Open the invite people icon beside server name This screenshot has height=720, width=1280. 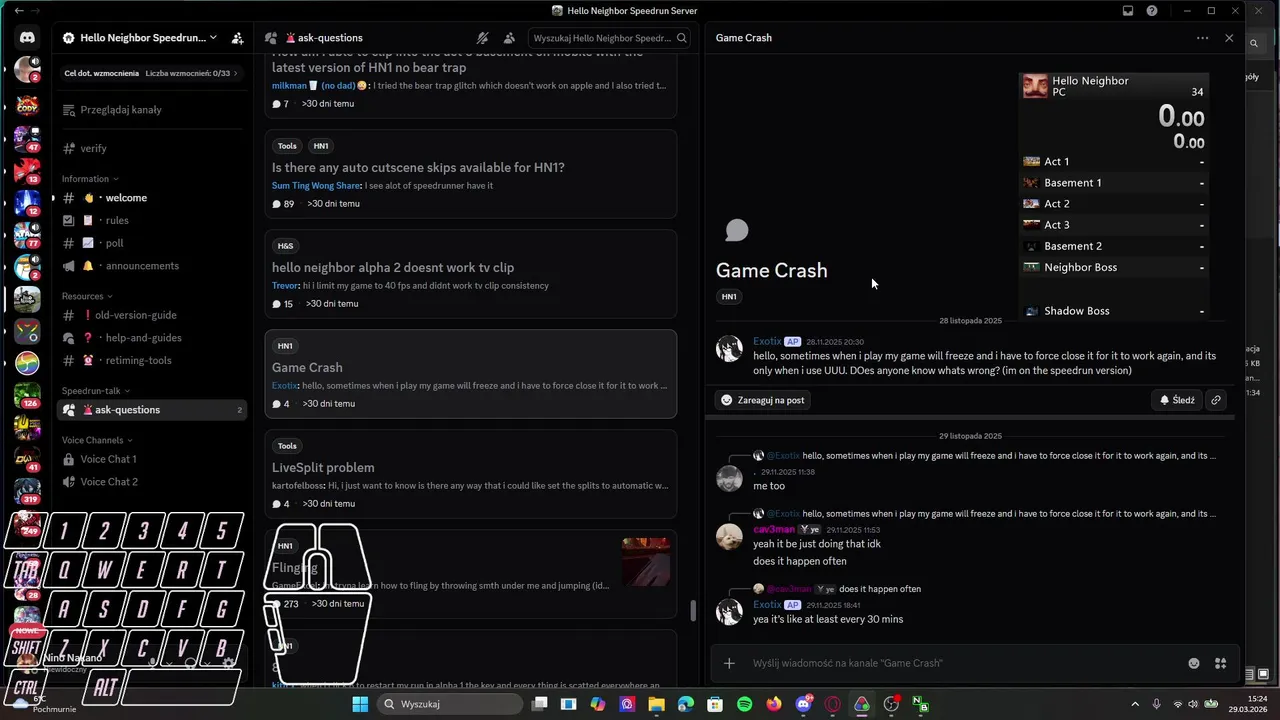click(x=237, y=38)
